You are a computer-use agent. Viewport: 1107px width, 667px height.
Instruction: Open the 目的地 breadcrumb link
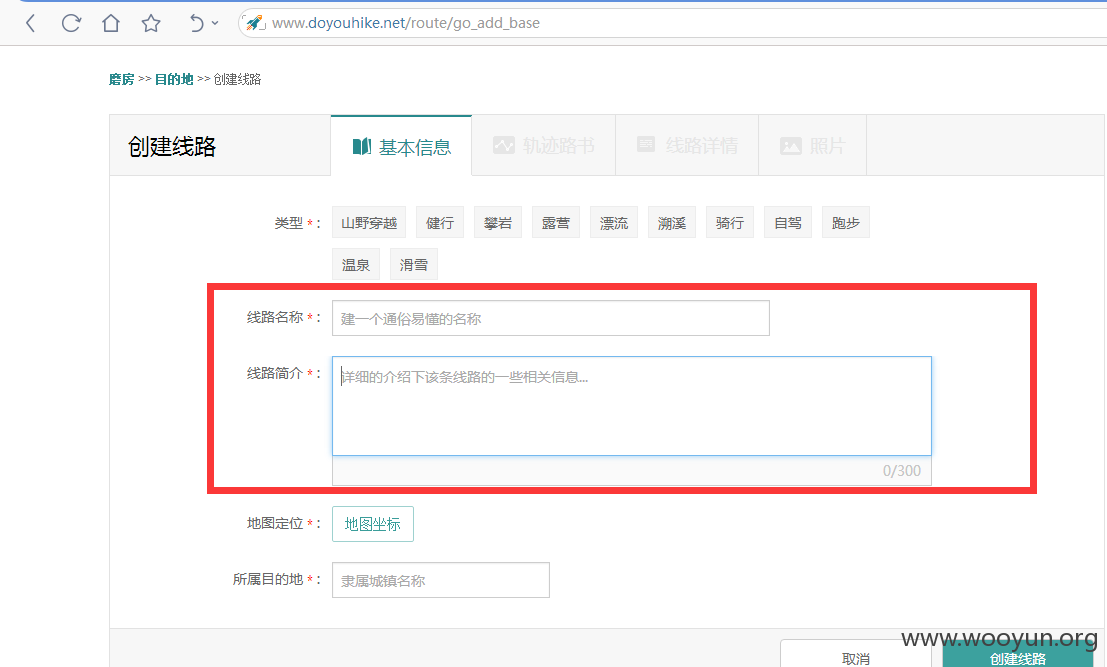[x=174, y=79]
